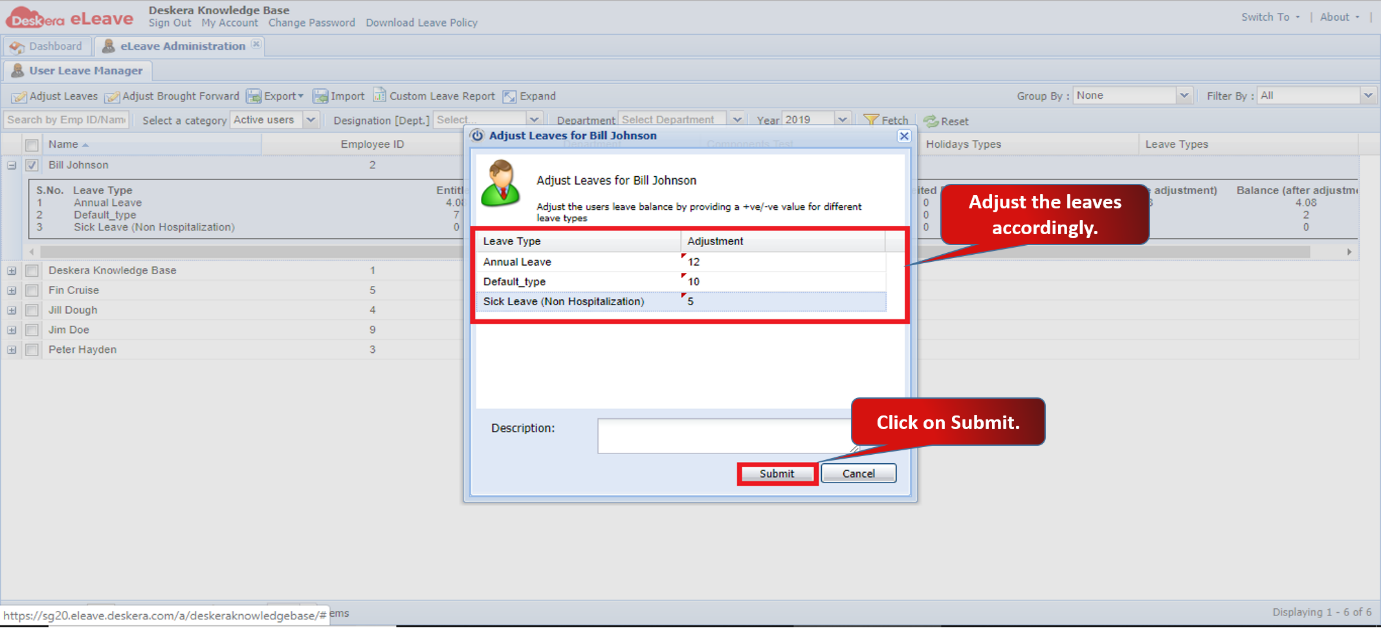
Task: Switch to the Dashboard tab
Action: pyautogui.click(x=46, y=46)
